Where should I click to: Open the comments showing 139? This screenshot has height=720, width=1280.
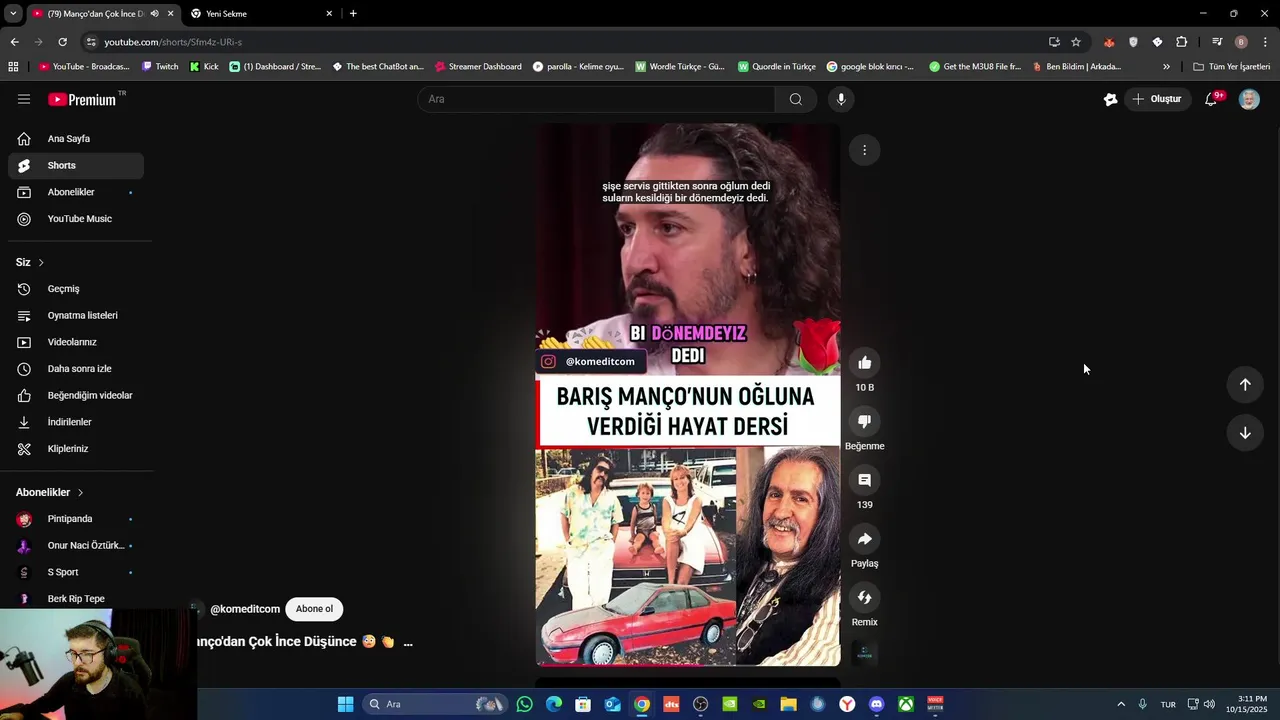[x=865, y=480]
